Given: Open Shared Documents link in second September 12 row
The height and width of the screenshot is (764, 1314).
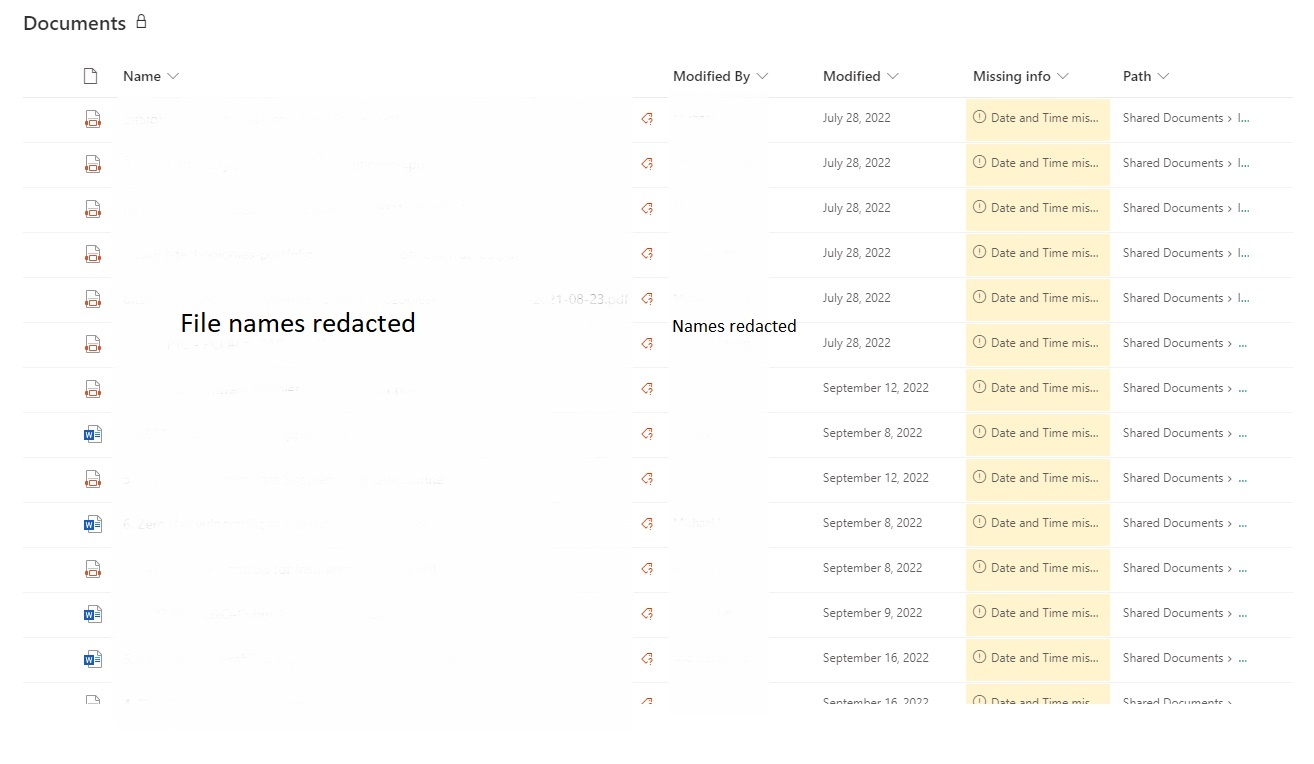Looking at the screenshot, I should tap(1172, 478).
